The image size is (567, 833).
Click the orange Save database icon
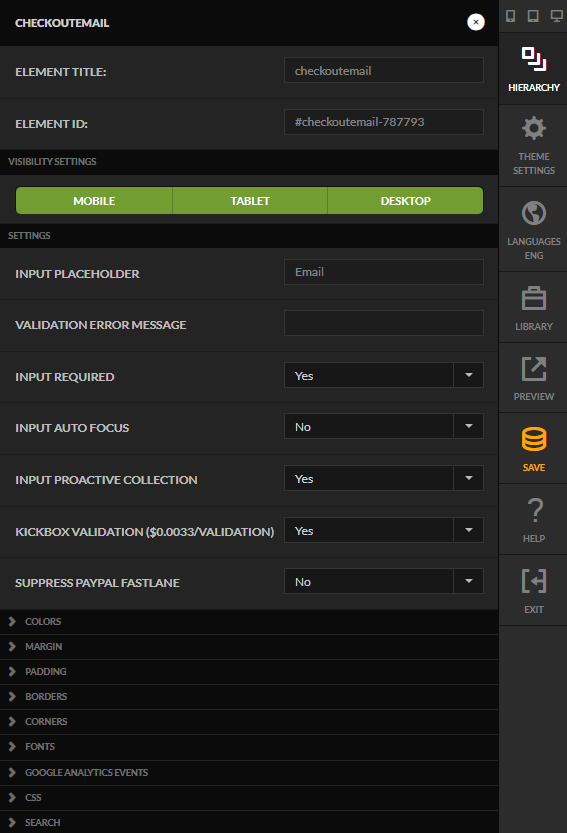click(x=534, y=439)
